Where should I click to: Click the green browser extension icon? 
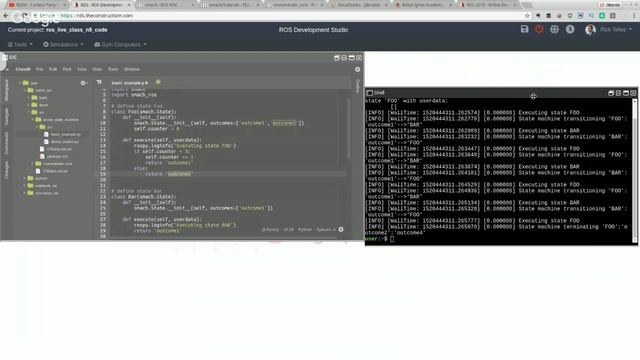602,16
